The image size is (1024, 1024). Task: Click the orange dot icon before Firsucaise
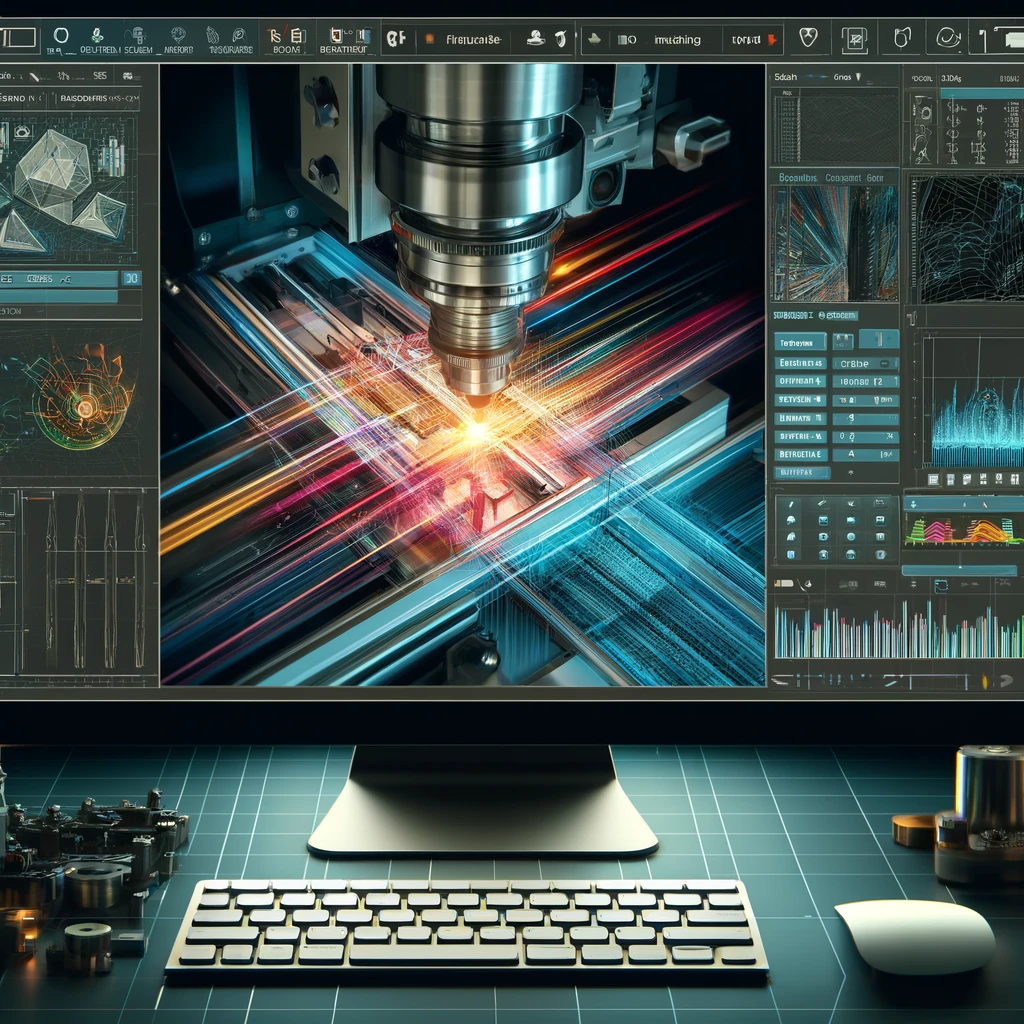(x=430, y=40)
